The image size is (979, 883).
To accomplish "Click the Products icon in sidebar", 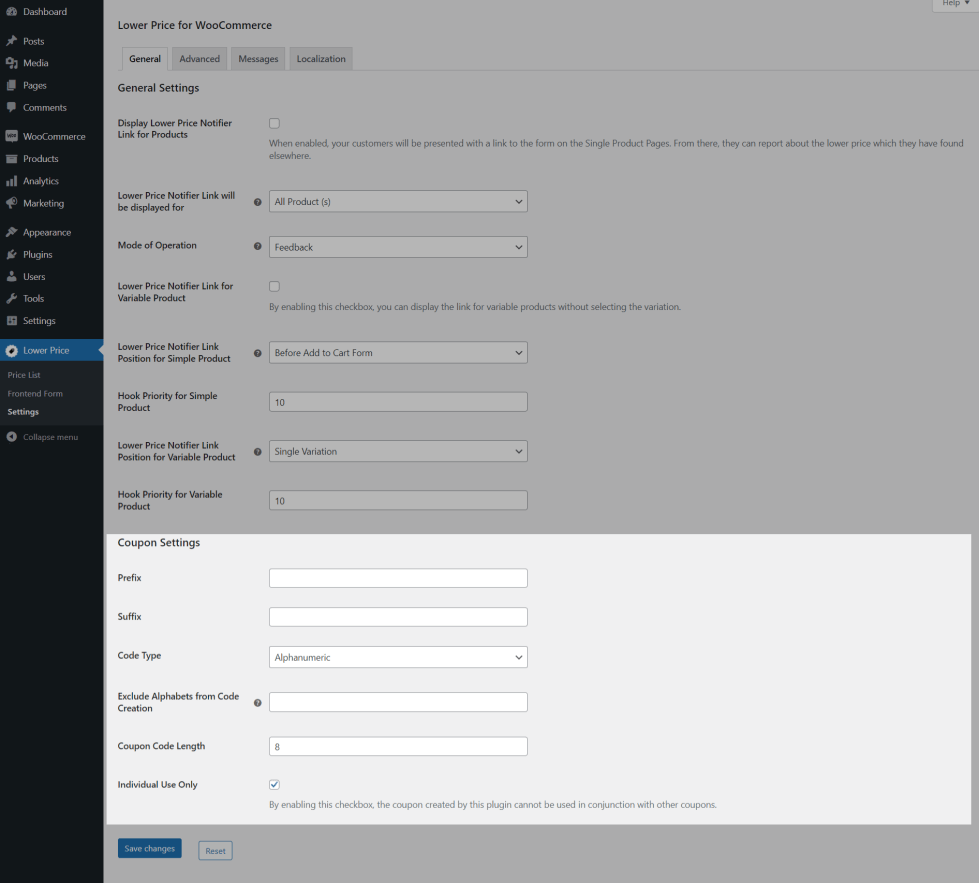I will [11, 159].
